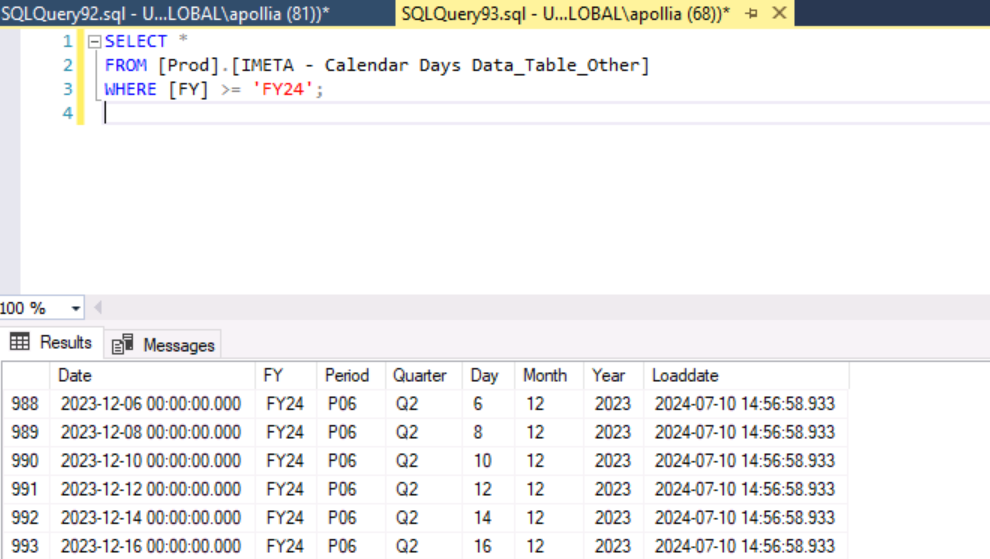Switch to the SQLQuery92.sql tab
The width and height of the screenshot is (990, 559).
165,13
